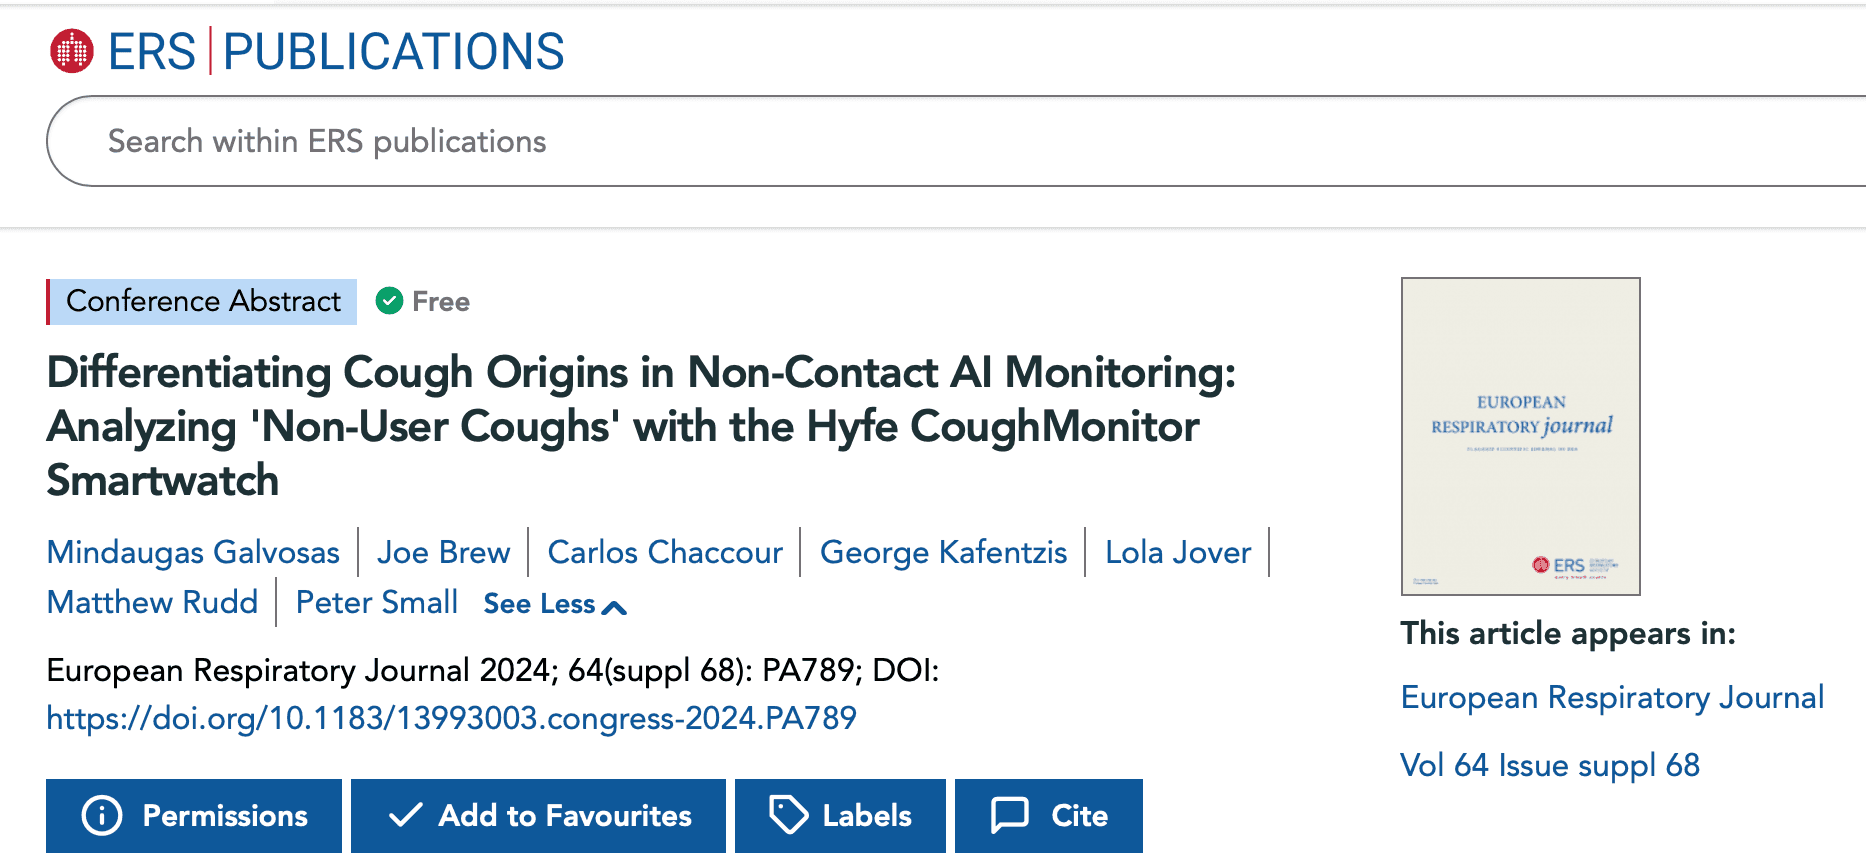Viewport: 1866px width, 860px height.
Task: Open Permissions via the info icon
Action: [x=101, y=815]
